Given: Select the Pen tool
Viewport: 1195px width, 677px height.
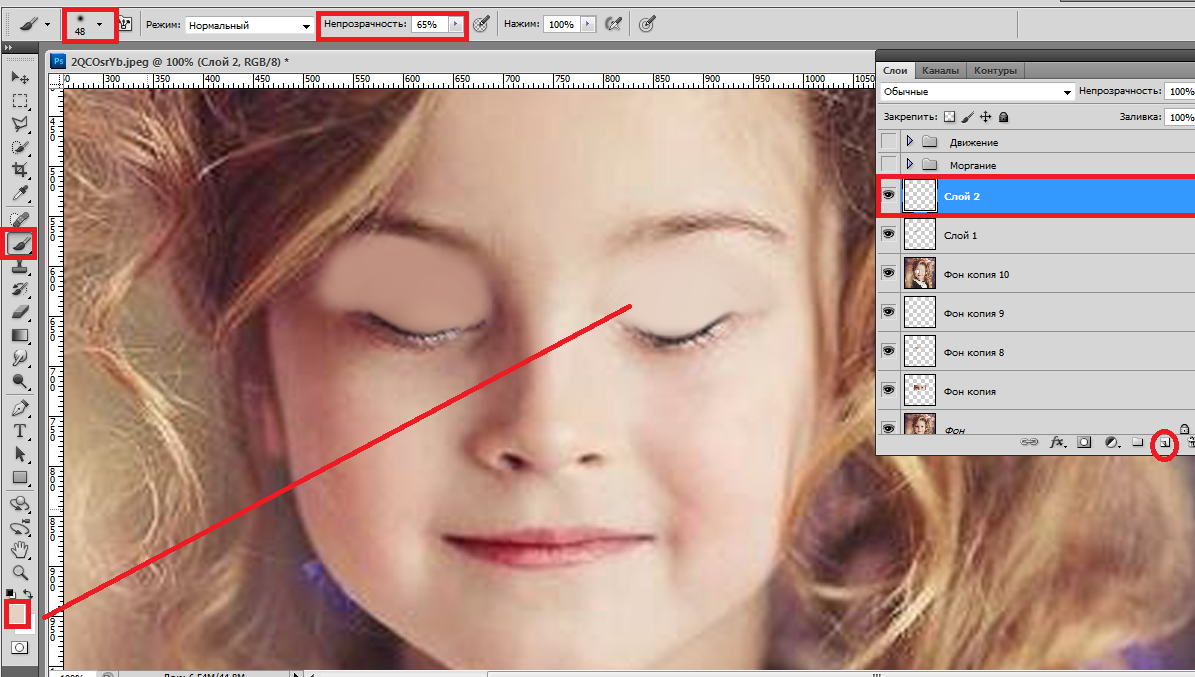Looking at the screenshot, I should point(20,408).
